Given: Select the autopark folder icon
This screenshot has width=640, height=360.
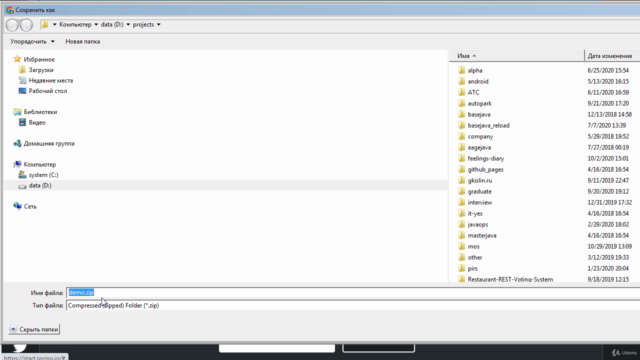Looking at the screenshot, I should coord(462,103).
